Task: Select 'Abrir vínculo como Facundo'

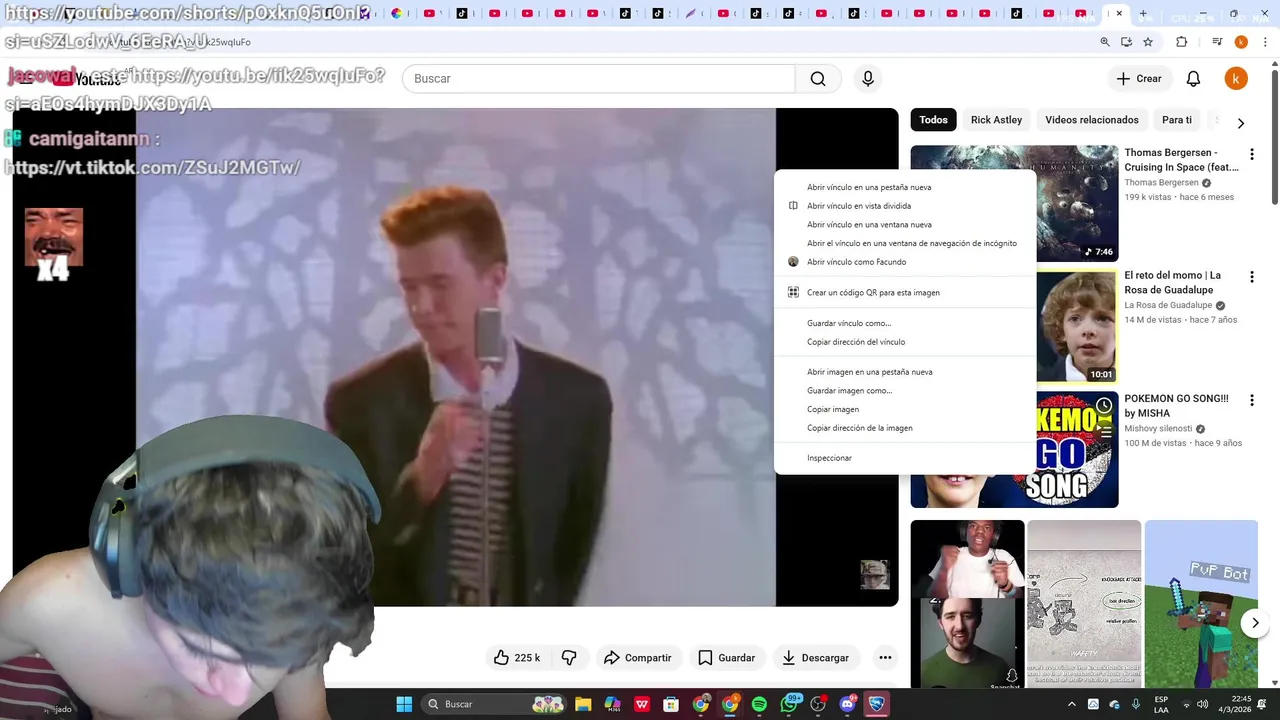Action: coord(905,262)
